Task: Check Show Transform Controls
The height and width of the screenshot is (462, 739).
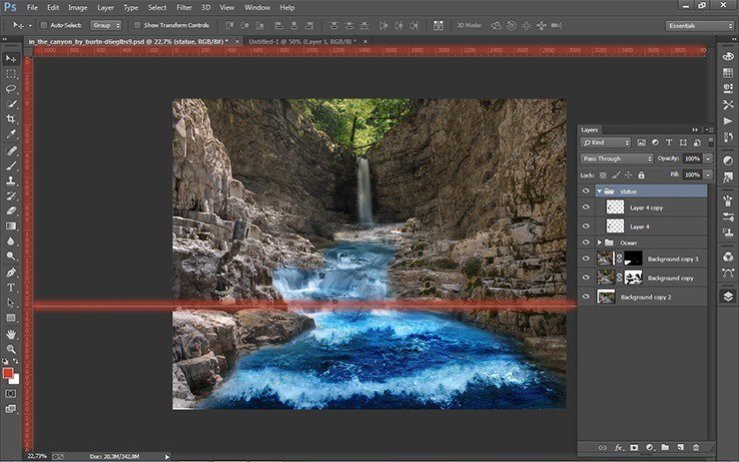Action: (137, 24)
